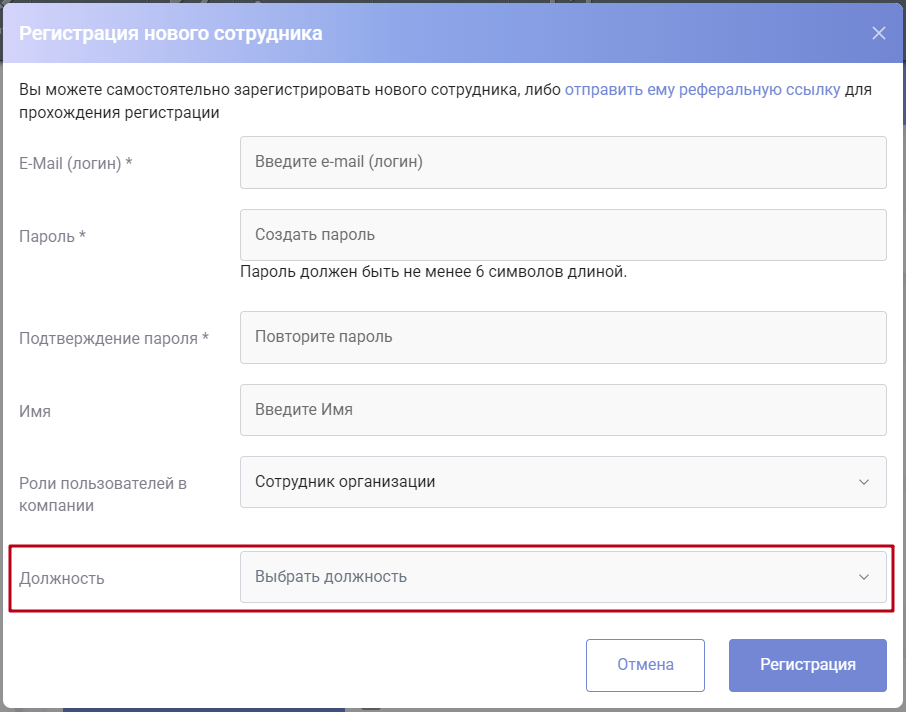The height and width of the screenshot is (712, 906).
Task: Close the employee registration dialog
Action: pyautogui.click(x=878, y=33)
